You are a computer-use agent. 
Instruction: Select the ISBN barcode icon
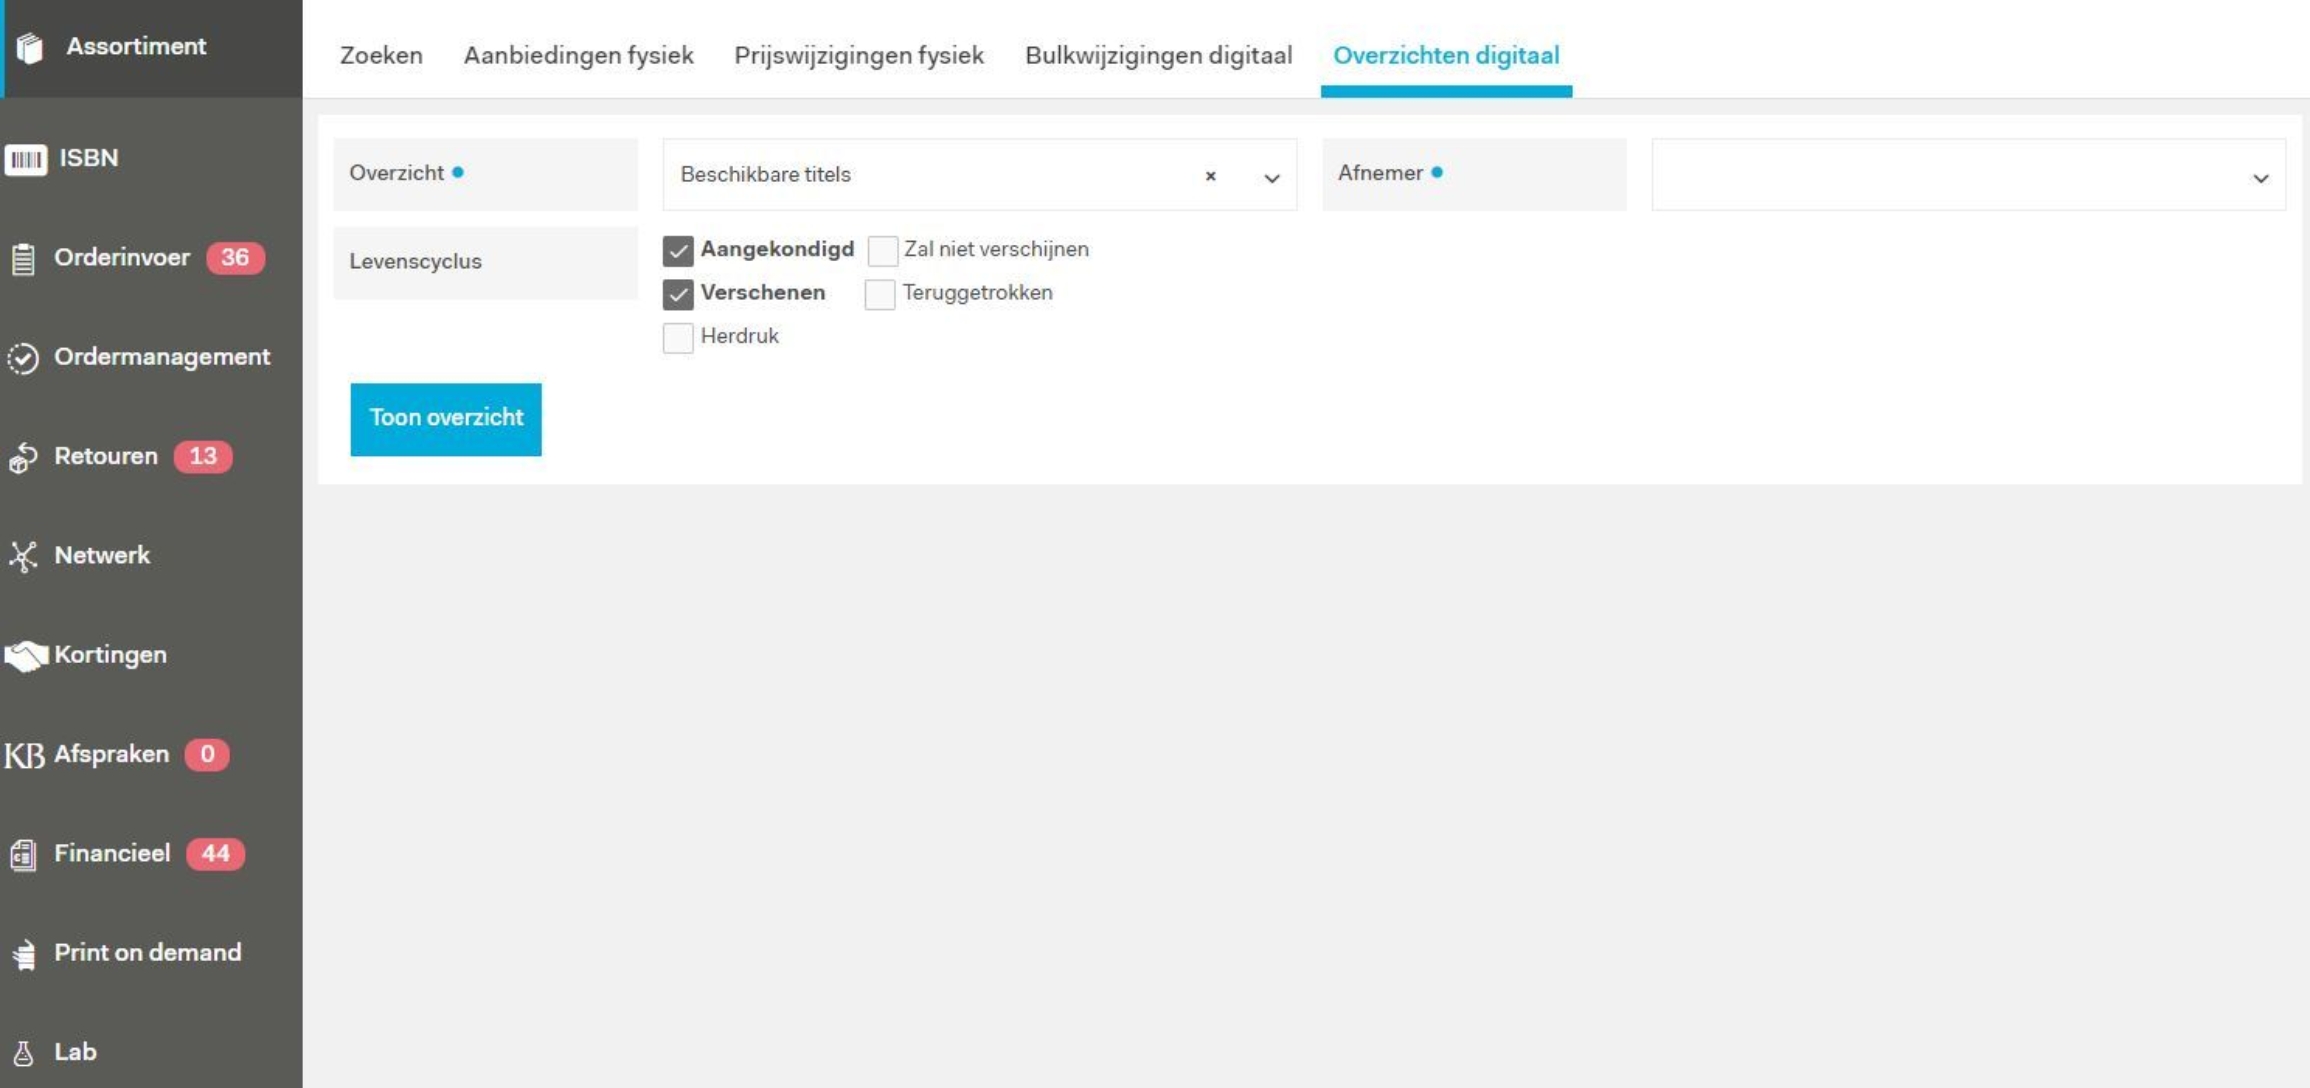pos(26,157)
